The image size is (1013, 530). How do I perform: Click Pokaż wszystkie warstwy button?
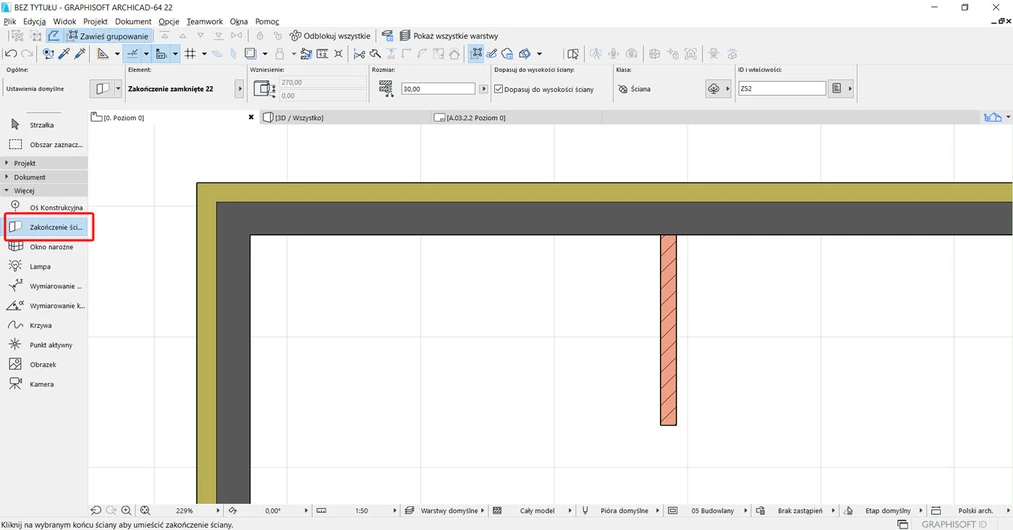pyautogui.click(x=449, y=36)
